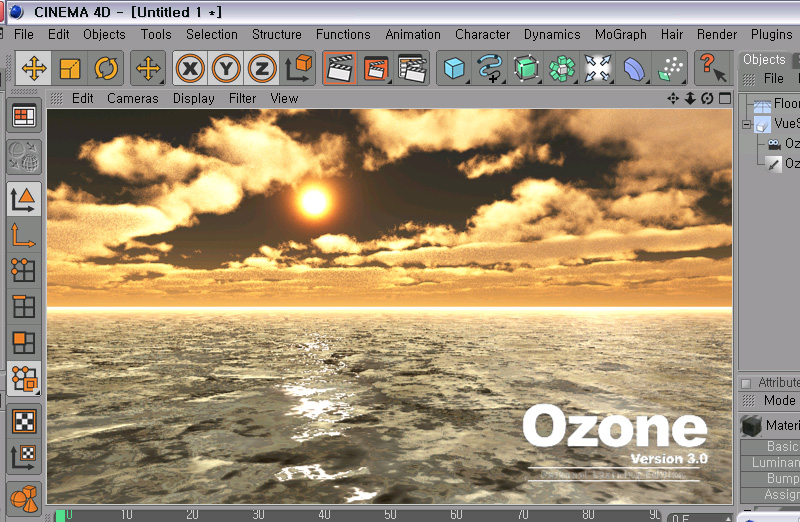
Task: Switch to Model mode
Action: (x=24, y=200)
